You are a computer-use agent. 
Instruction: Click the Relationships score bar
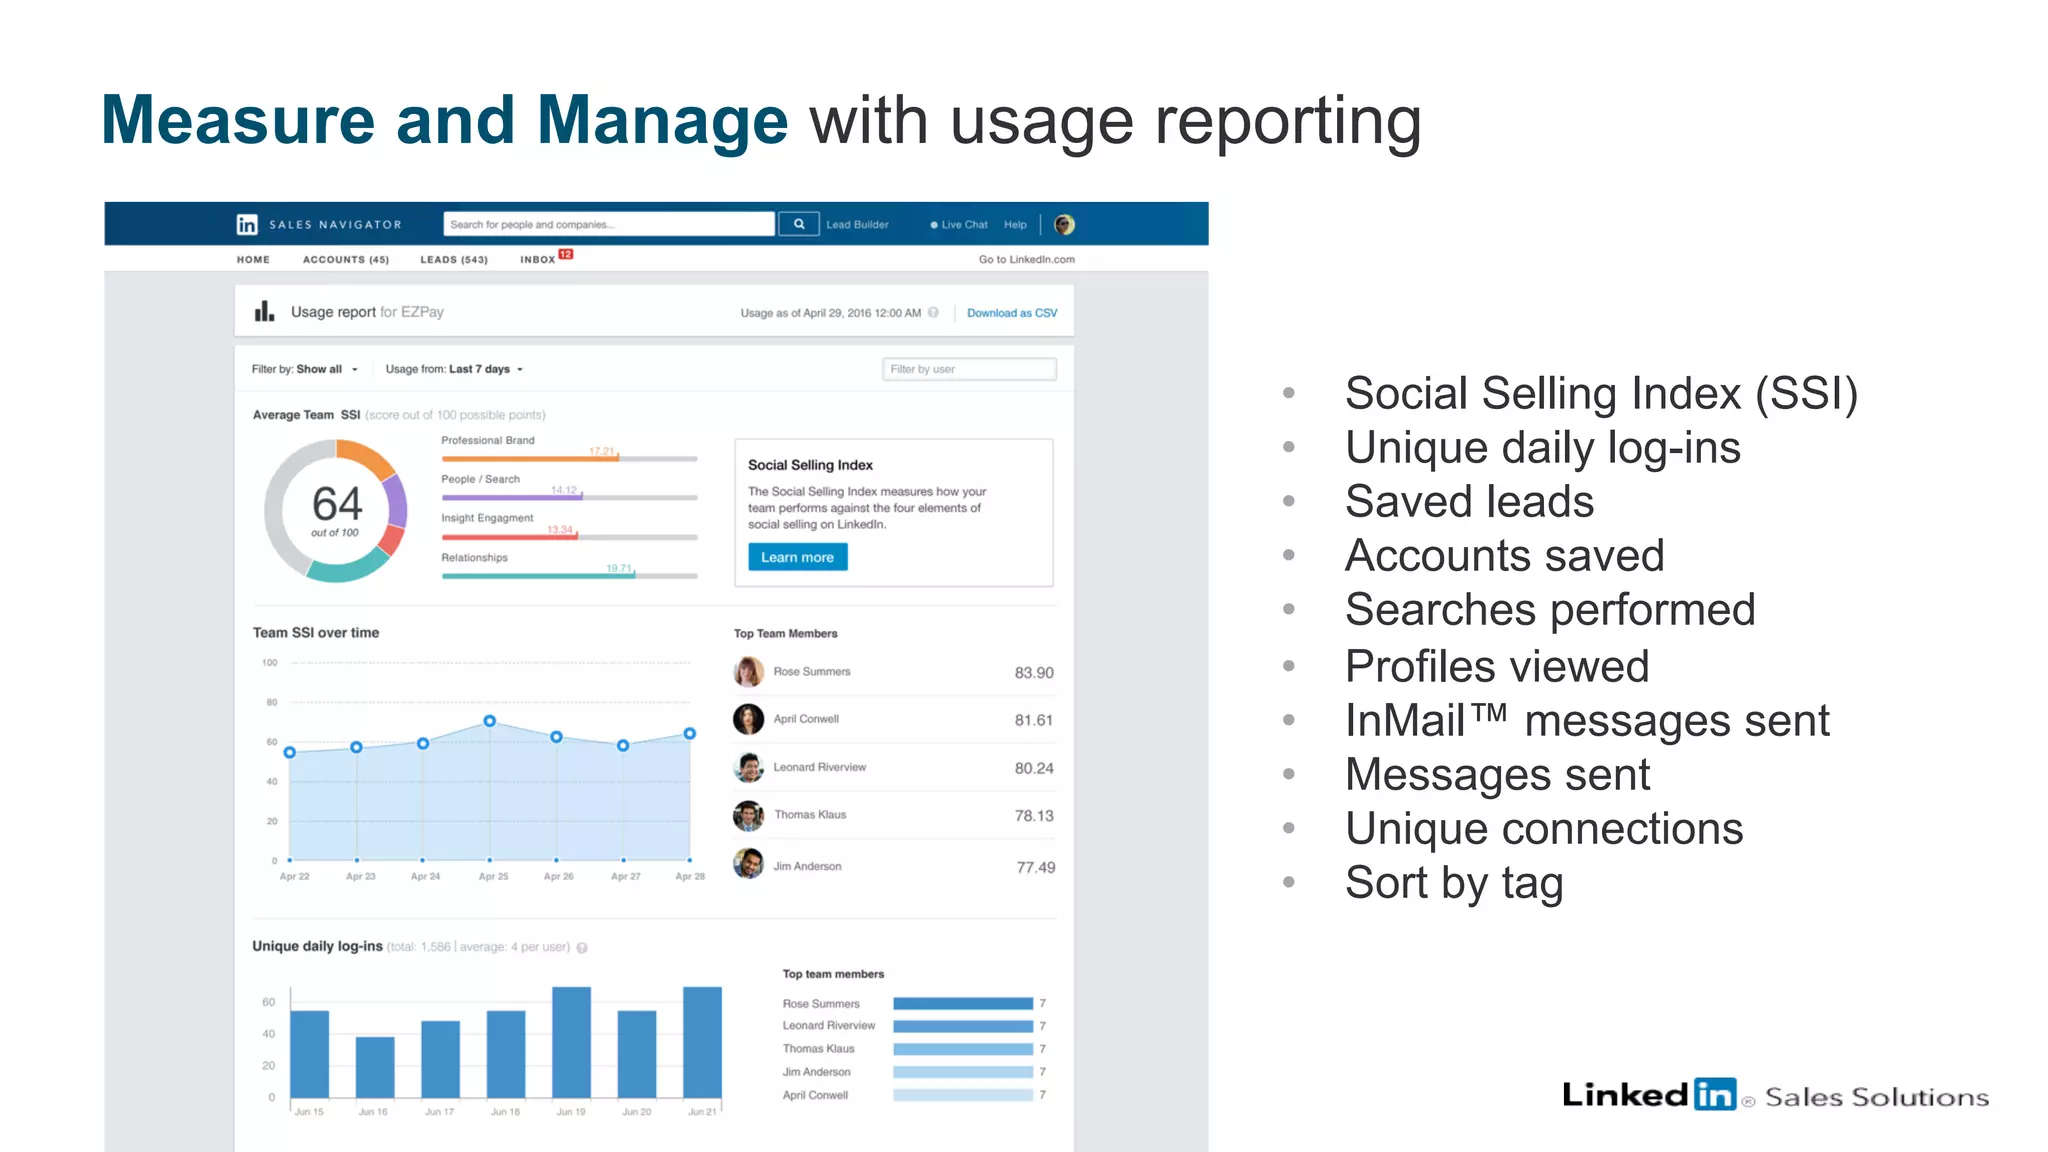point(569,576)
